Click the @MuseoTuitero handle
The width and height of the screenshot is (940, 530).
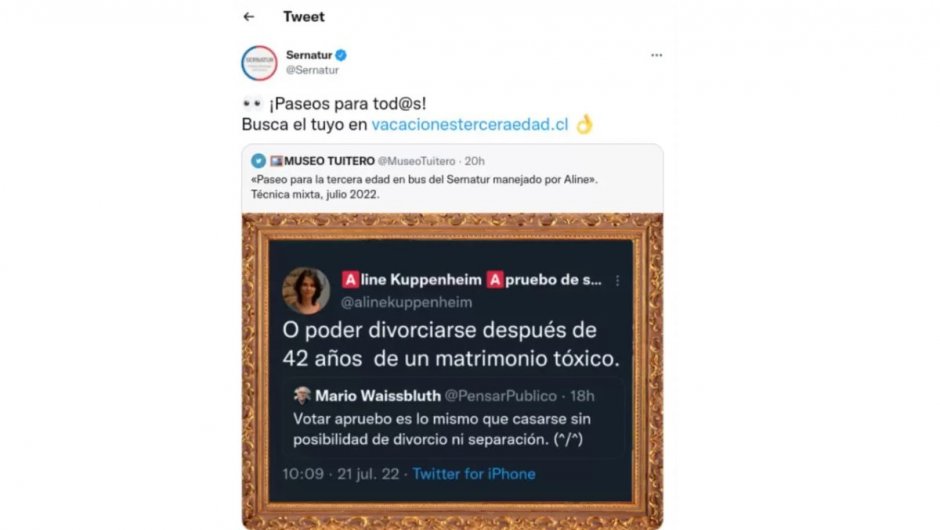tap(416, 161)
